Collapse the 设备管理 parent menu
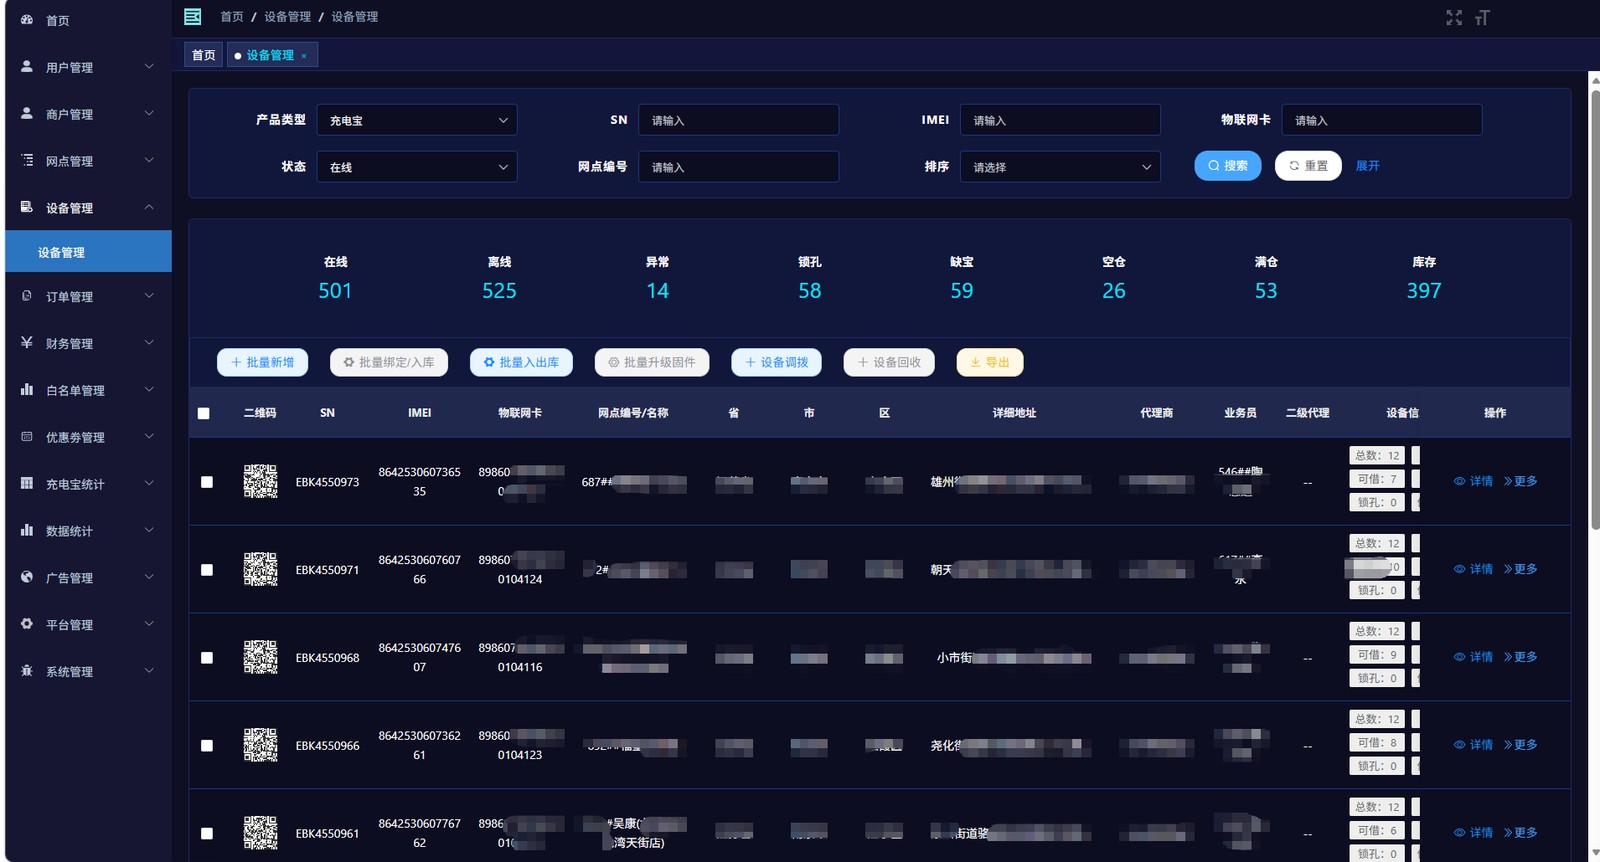 tap(88, 207)
